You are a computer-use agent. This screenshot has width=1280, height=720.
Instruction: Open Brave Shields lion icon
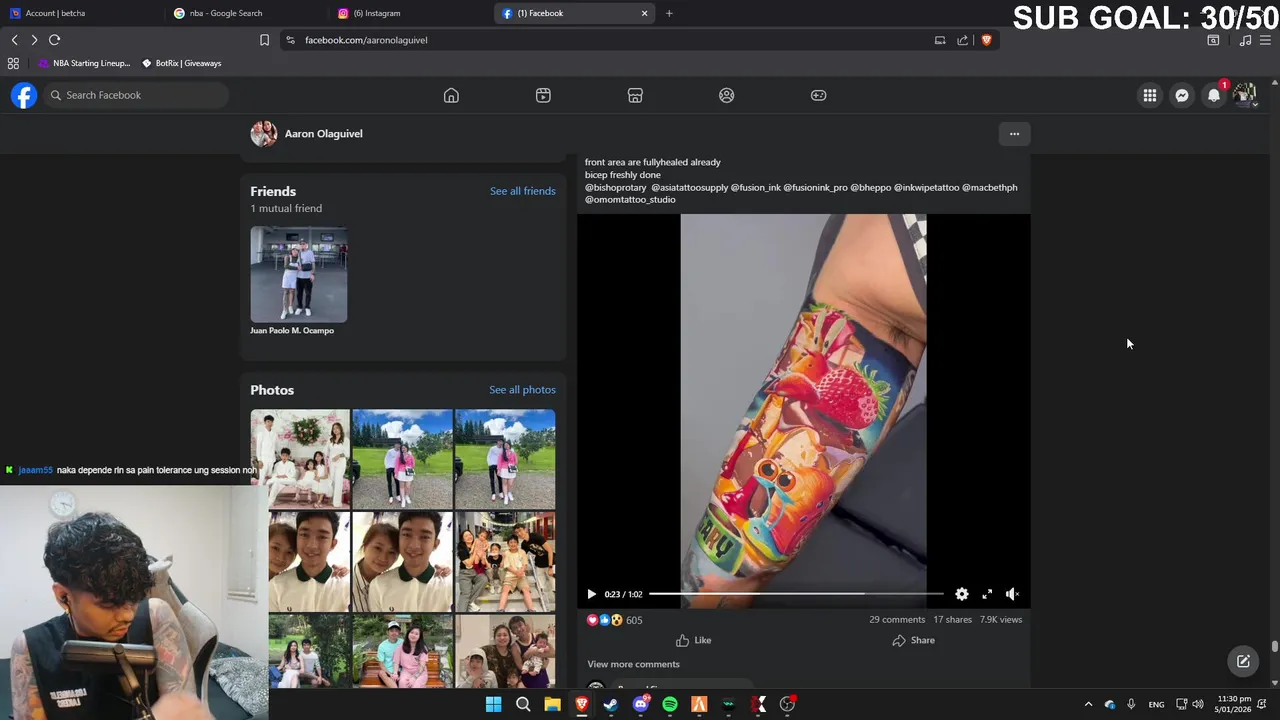pyautogui.click(x=986, y=40)
